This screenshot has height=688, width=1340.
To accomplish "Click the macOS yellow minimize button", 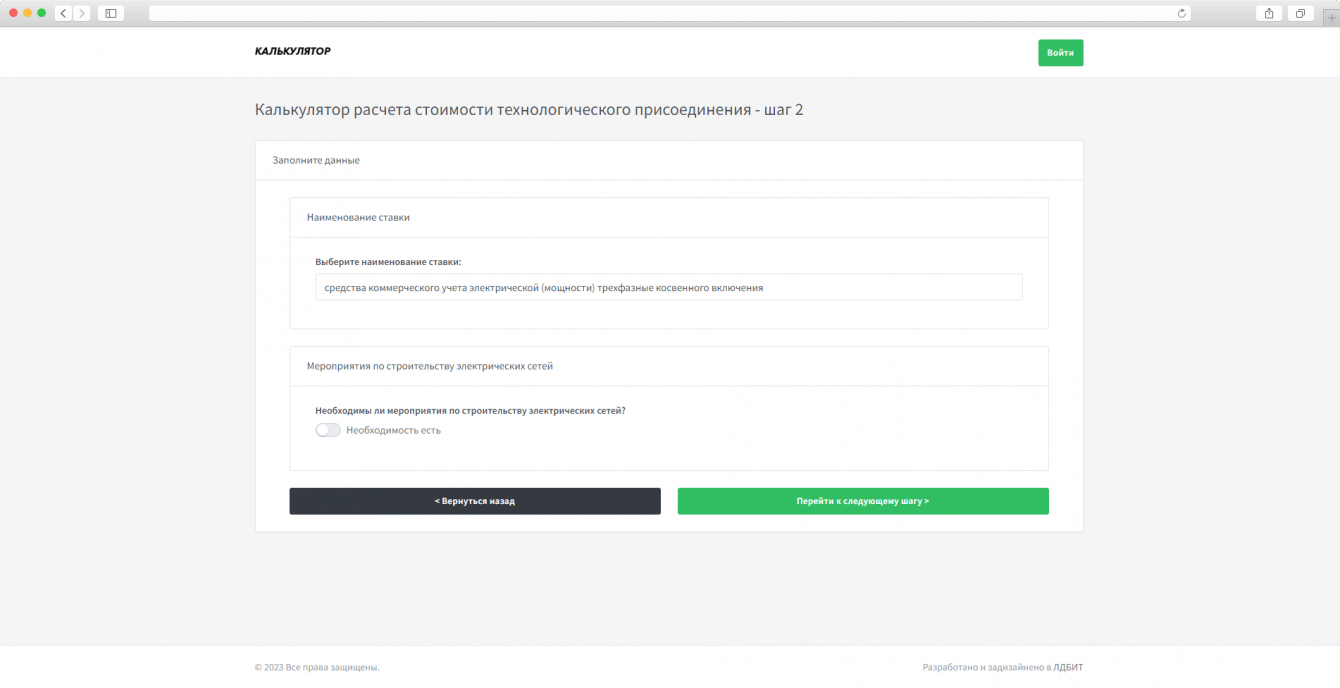I will pyautogui.click(x=28, y=13).
